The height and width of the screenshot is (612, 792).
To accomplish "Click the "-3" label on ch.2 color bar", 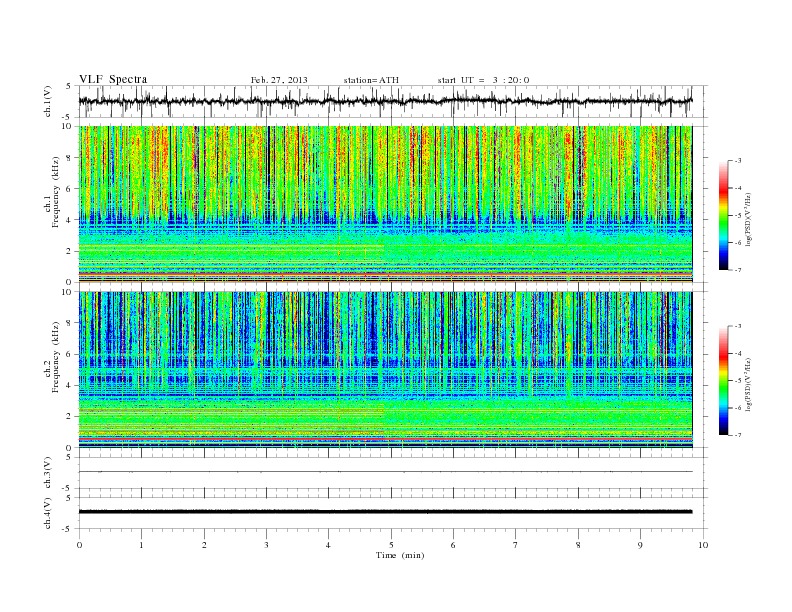I will pyautogui.click(x=738, y=326).
